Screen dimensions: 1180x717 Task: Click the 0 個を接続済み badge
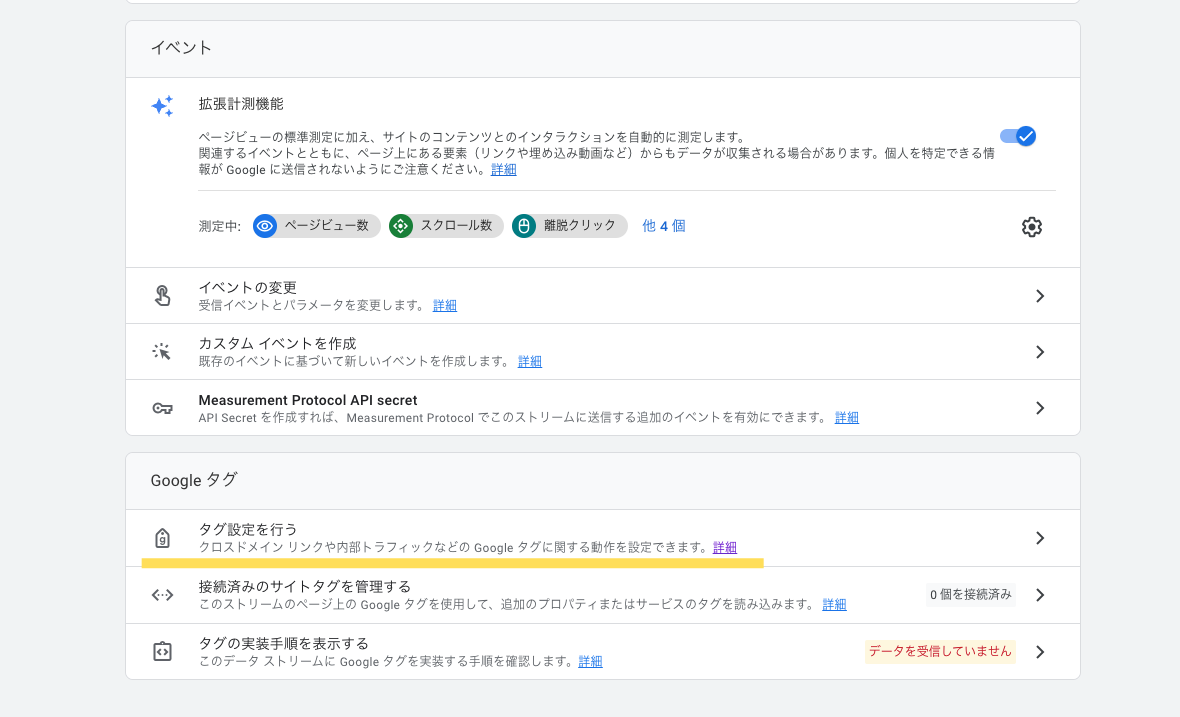pyautogui.click(x=971, y=595)
